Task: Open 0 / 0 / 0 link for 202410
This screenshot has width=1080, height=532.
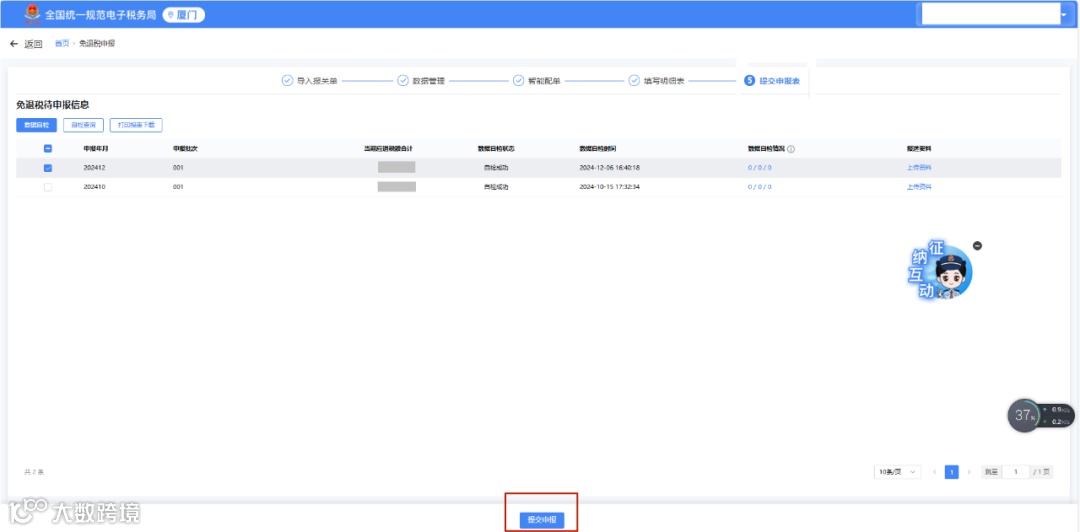Action: pyautogui.click(x=760, y=187)
